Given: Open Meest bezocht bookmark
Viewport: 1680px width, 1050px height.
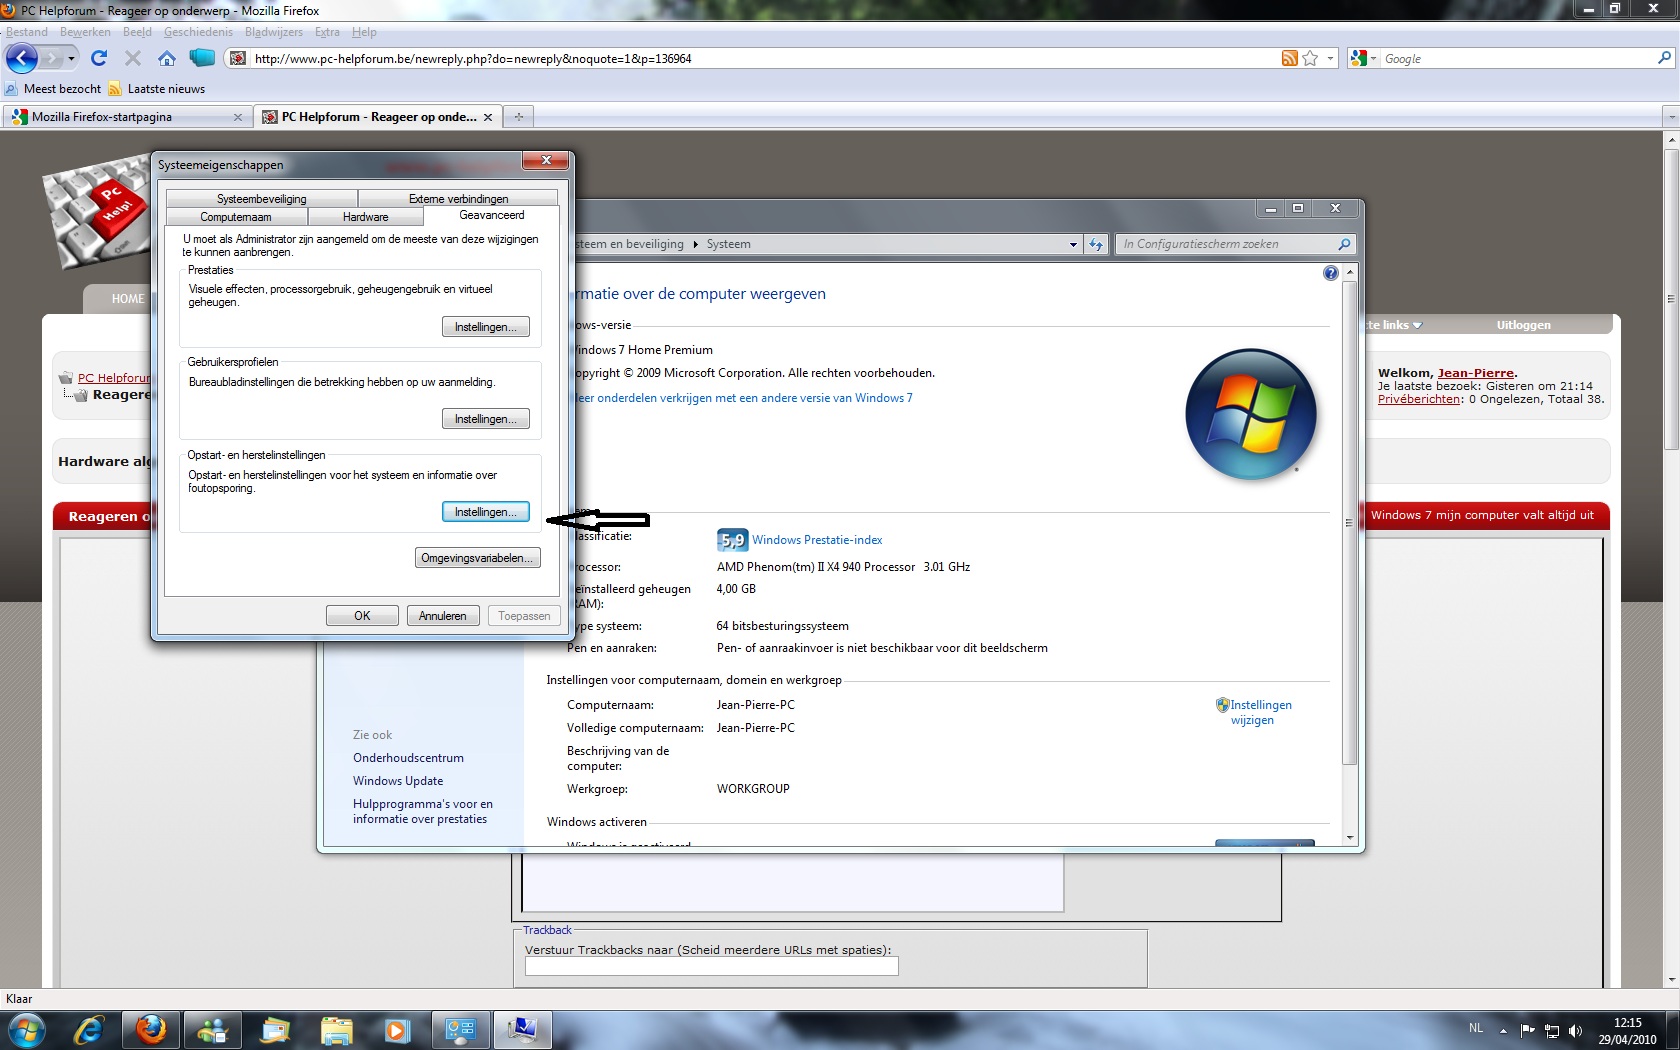Looking at the screenshot, I should (53, 89).
